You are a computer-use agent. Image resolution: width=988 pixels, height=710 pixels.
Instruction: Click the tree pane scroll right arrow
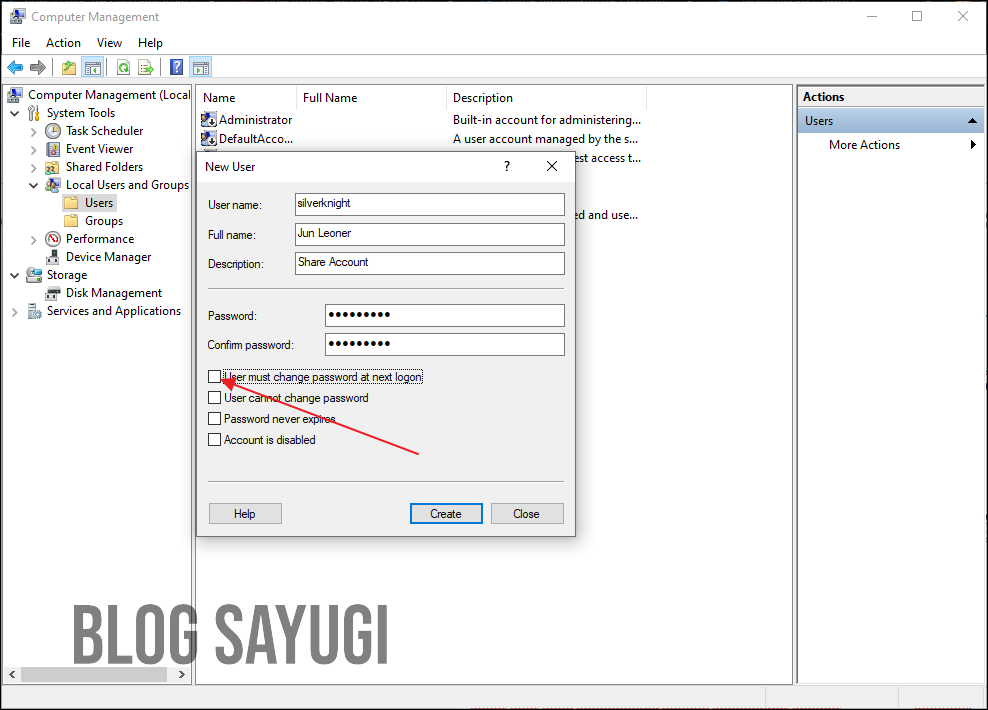point(181,674)
